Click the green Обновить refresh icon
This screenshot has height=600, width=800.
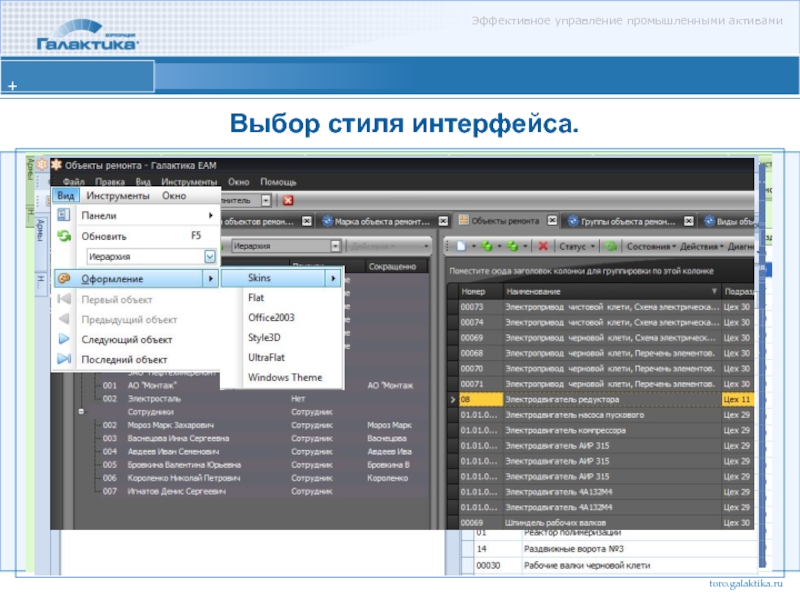(63, 236)
